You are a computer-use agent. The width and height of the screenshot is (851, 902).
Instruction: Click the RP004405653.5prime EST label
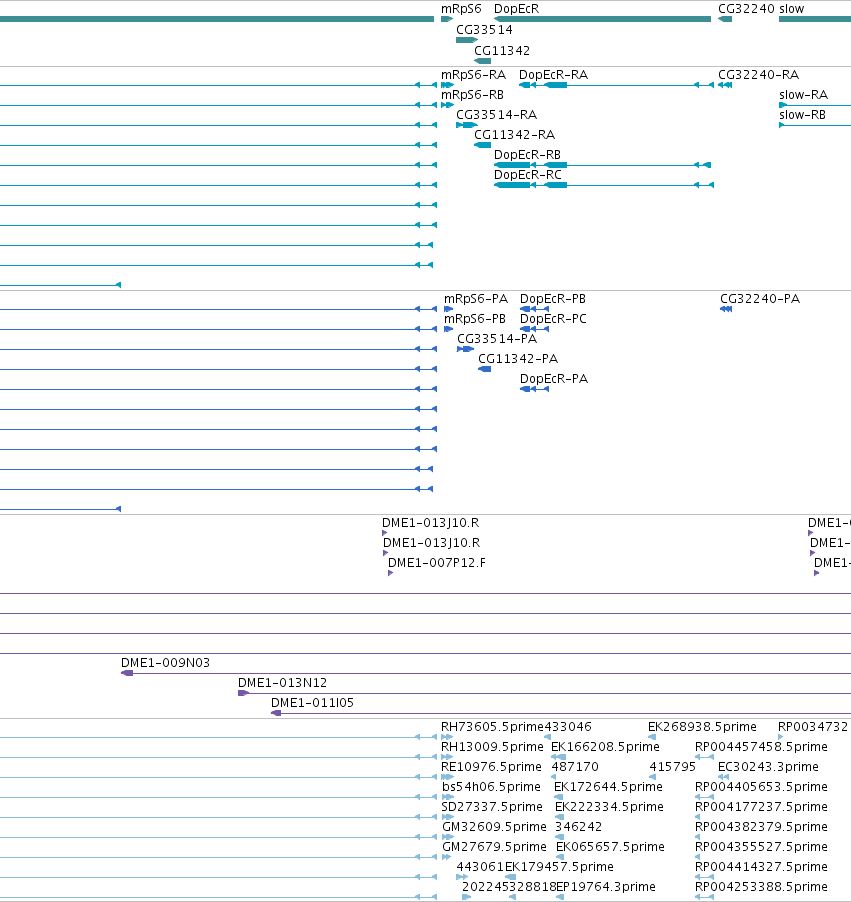click(x=761, y=788)
